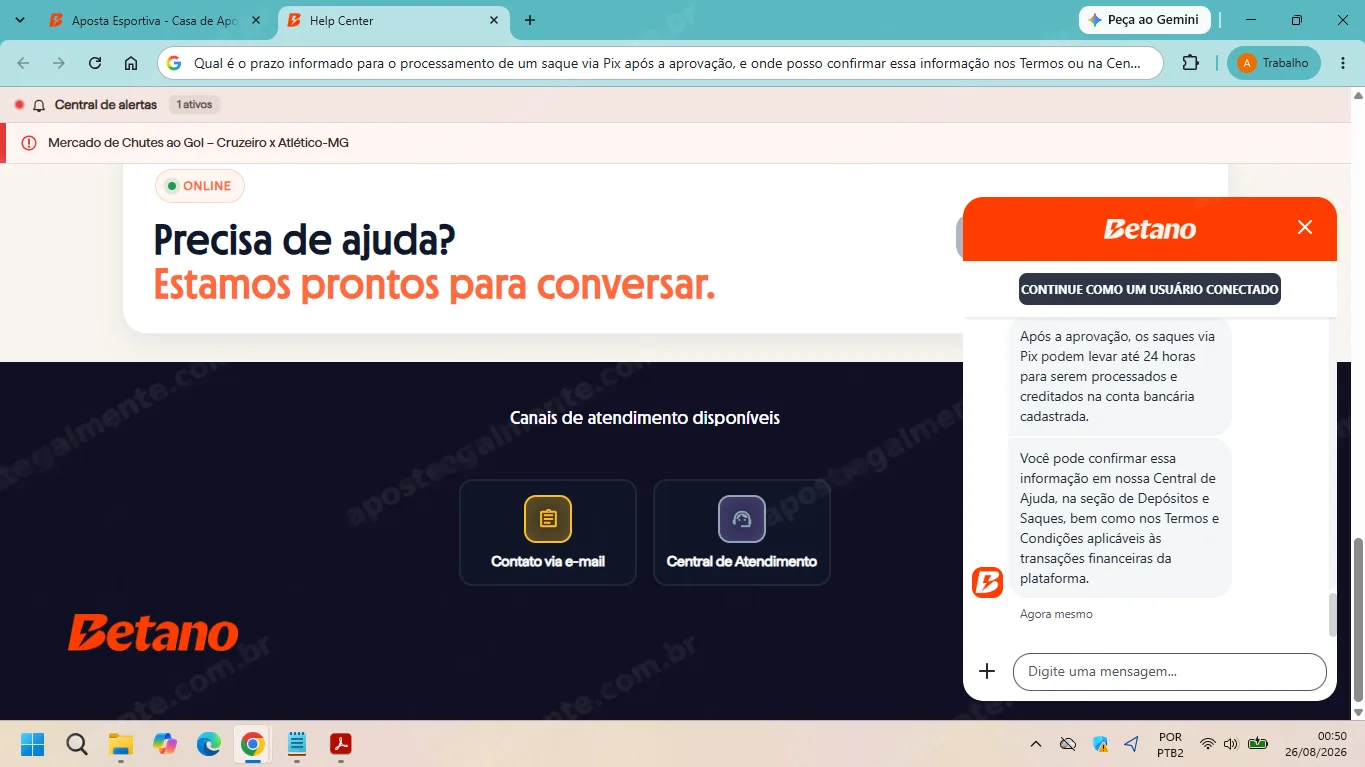The image size is (1365, 767).
Task: Click the red alert warning icon
Action: click(28, 143)
